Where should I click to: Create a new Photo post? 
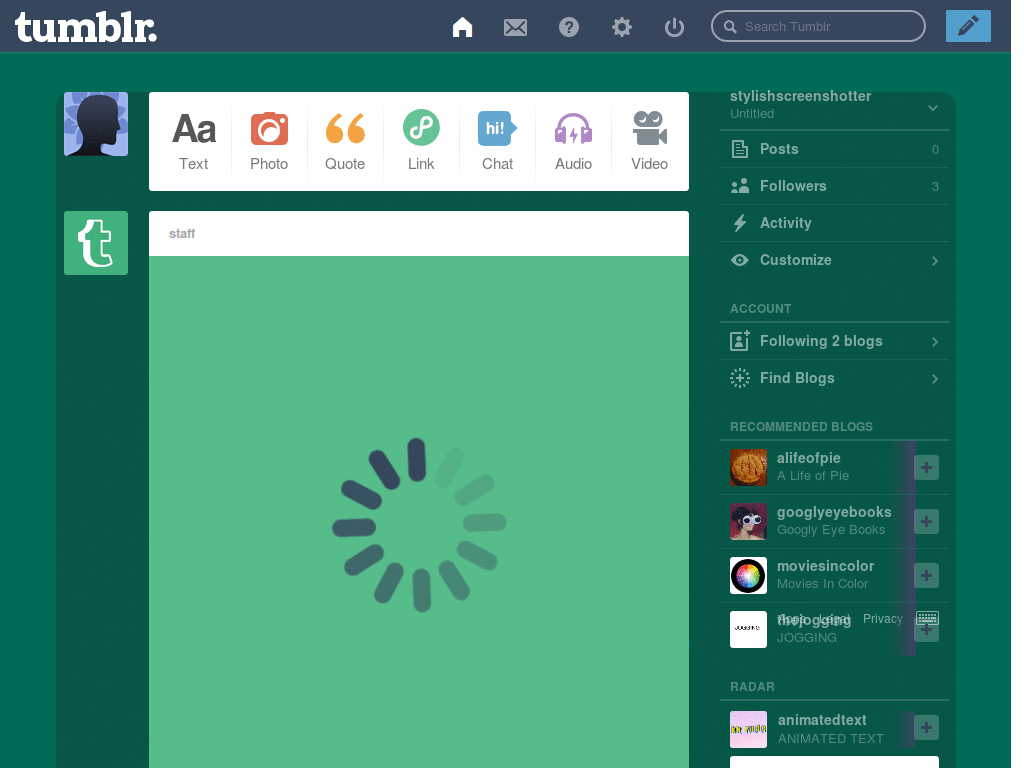(269, 141)
